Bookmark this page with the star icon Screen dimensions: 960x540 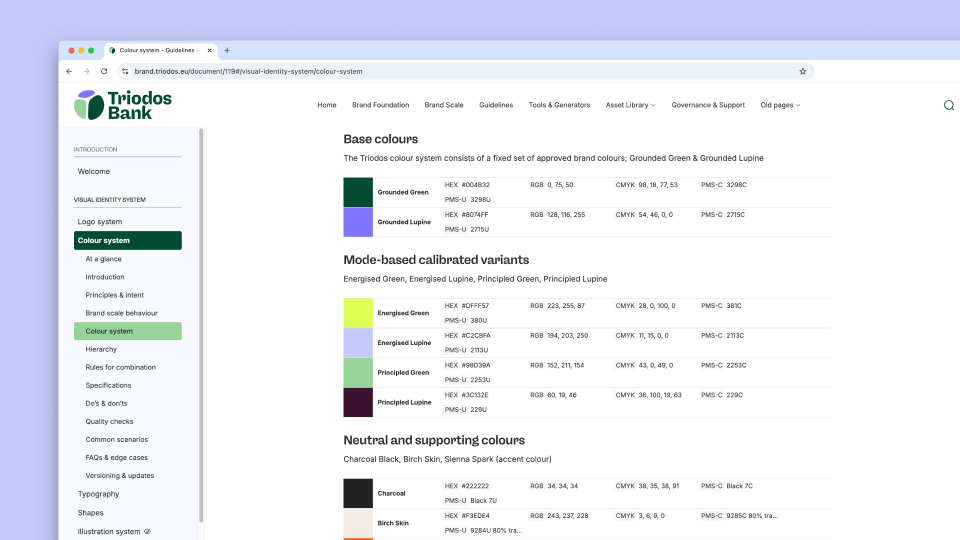[x=802, y=71]
